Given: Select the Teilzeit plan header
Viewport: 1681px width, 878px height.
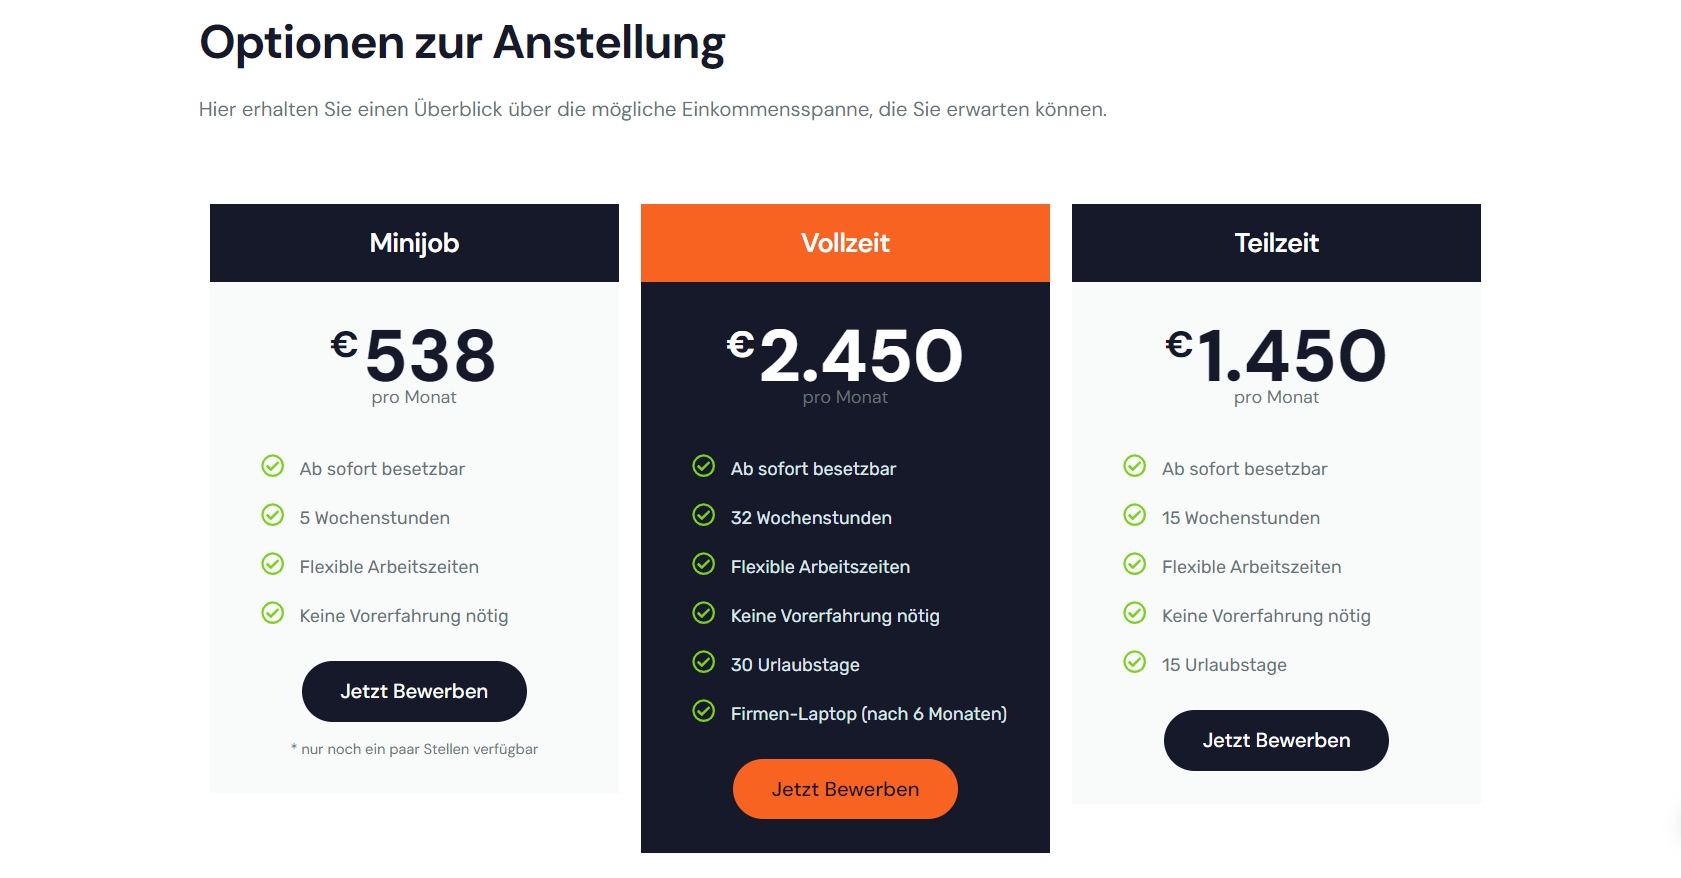Looking at the screenshot, I should 1276,243.
